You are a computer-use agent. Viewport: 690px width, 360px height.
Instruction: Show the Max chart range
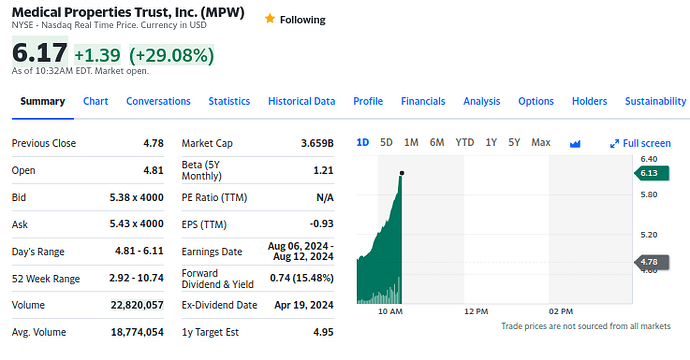[541, 143]
